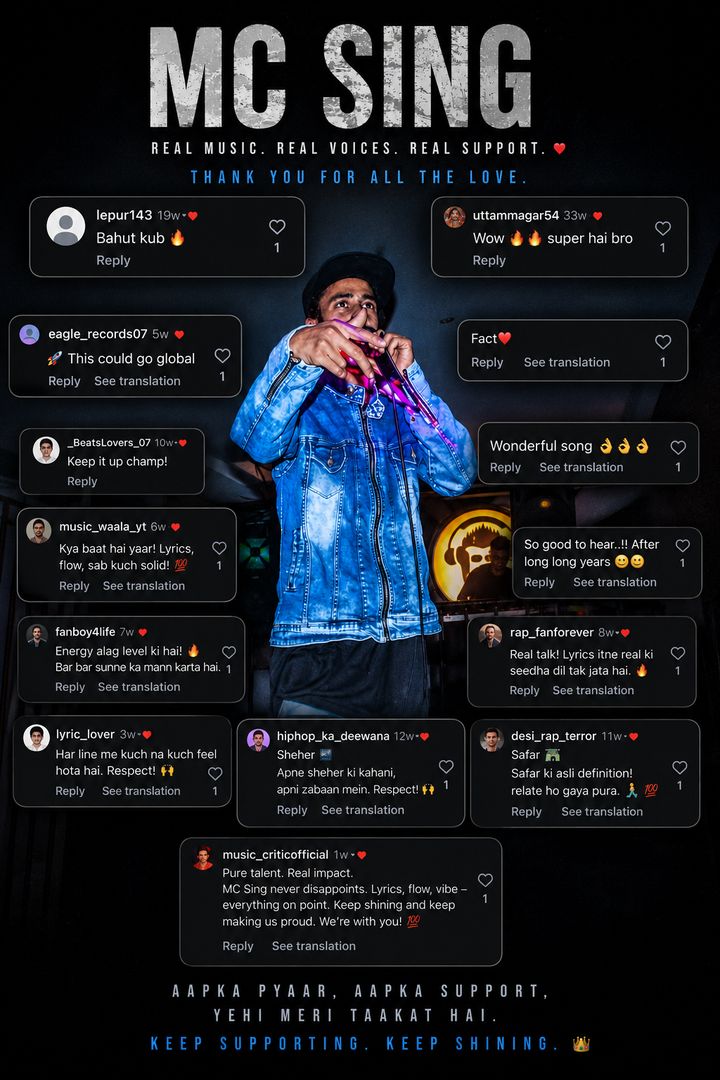Reply to lepur143's 'Bahut kub' comment

113,260
